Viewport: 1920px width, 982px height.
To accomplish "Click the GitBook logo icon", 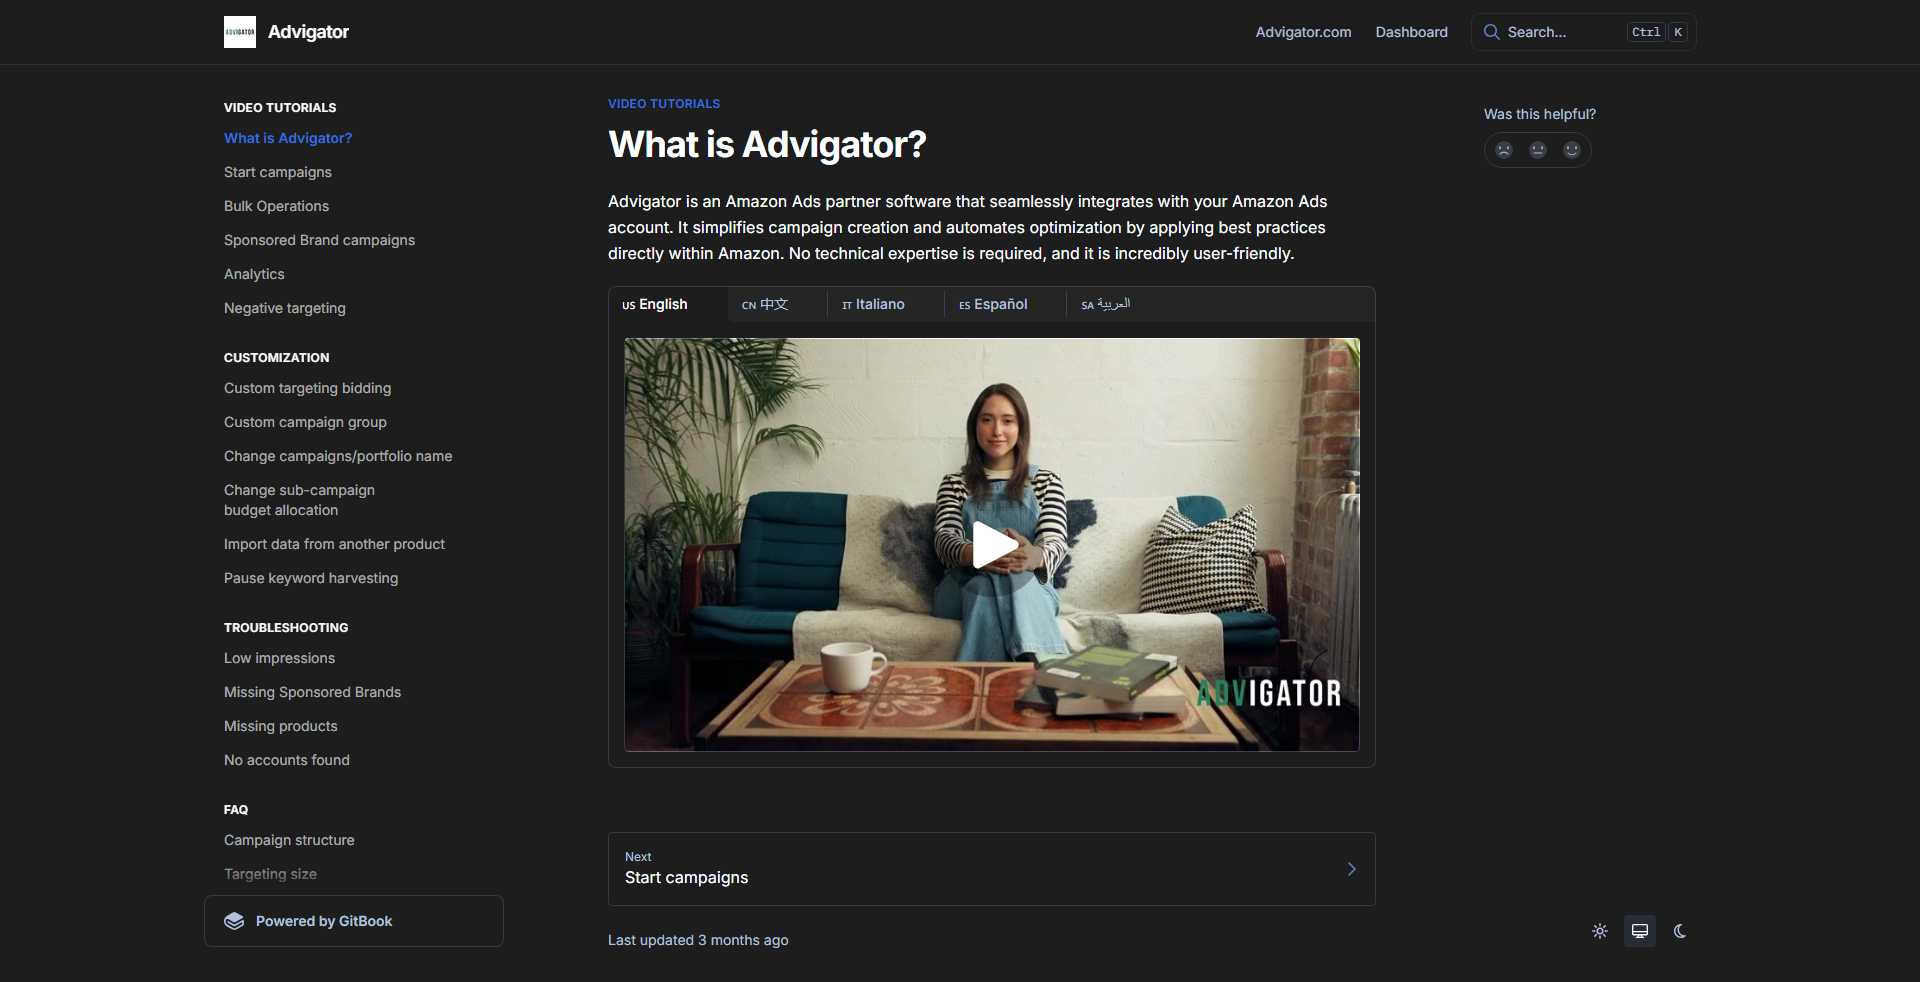I will (234, 921).
